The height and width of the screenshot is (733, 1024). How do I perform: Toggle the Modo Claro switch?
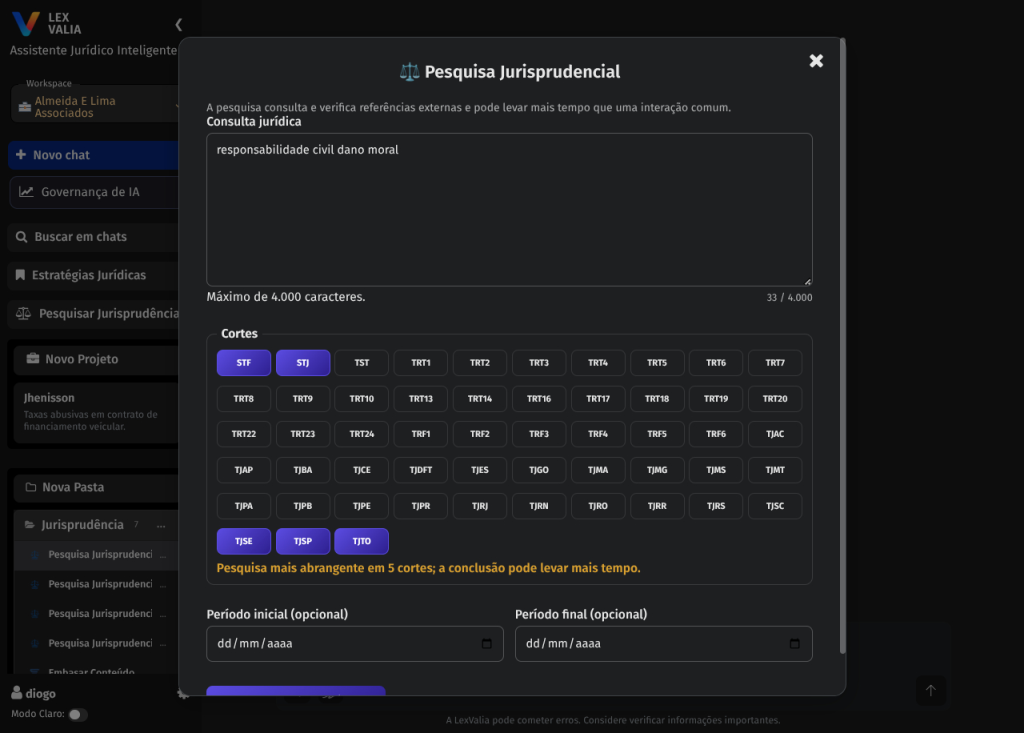click(x=77, y=714)
